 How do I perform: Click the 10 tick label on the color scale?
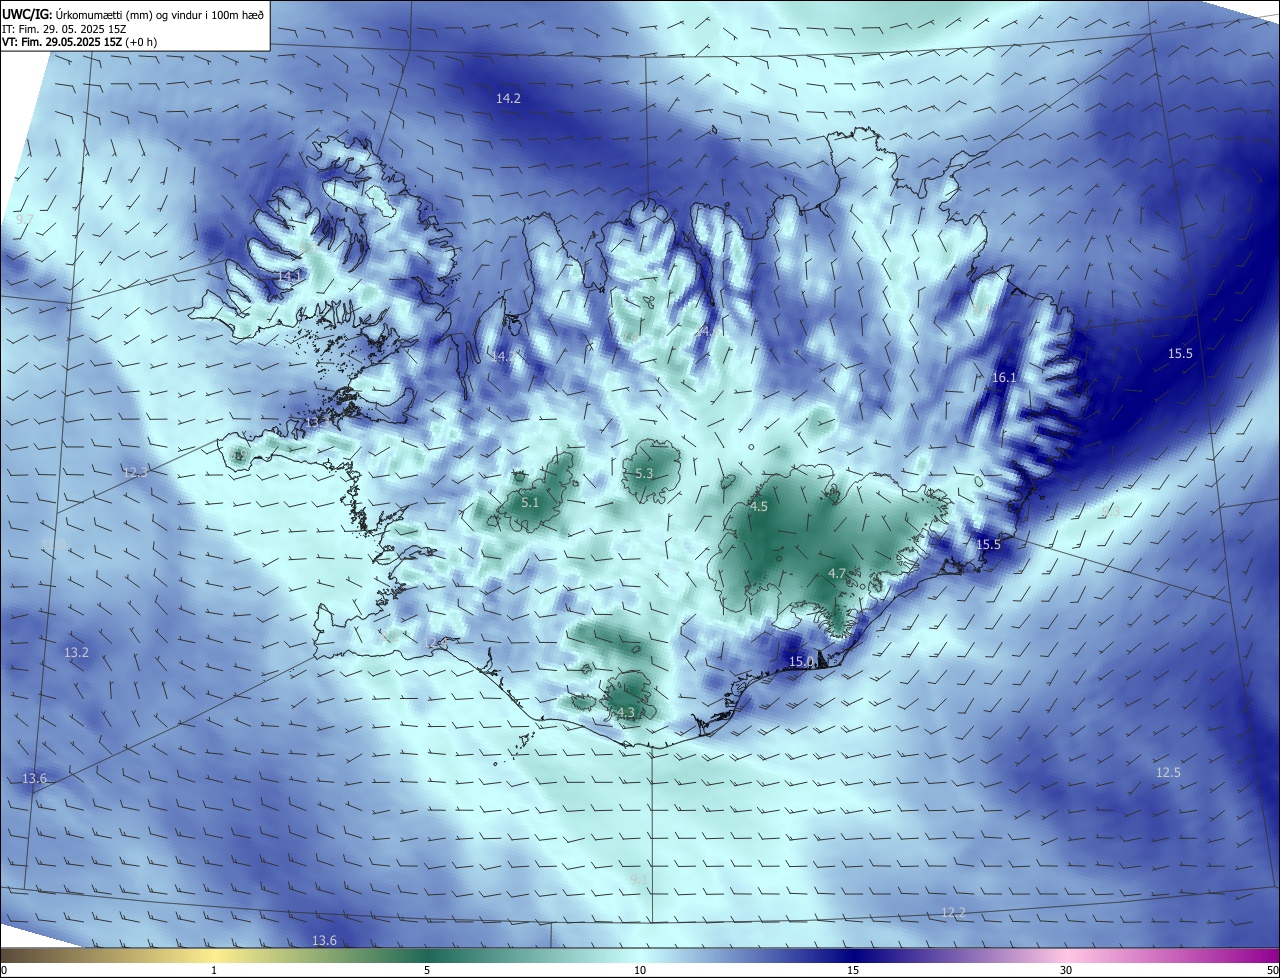tap(640, 970)
